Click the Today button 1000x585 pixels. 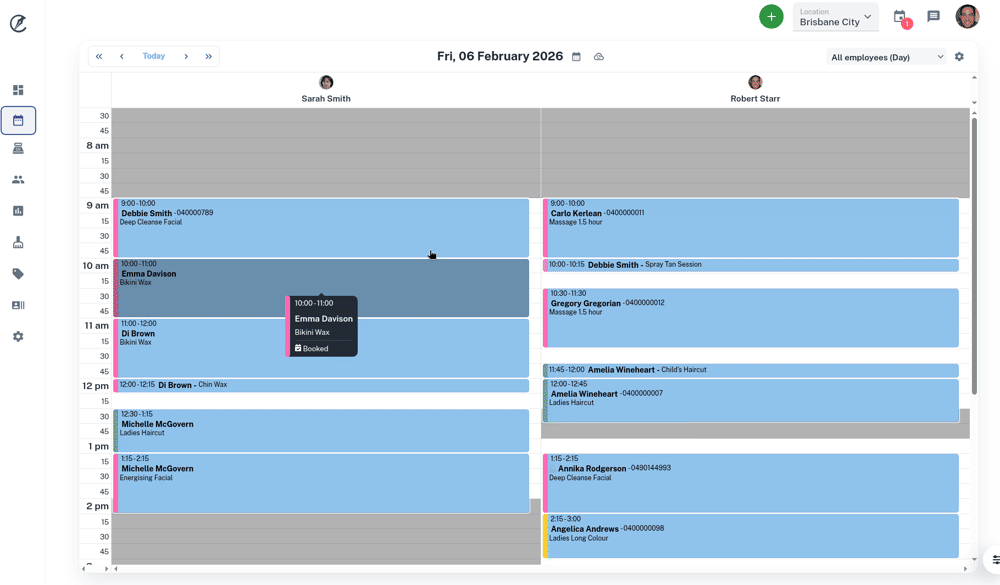pyautogui.click(x=154, y=57)
